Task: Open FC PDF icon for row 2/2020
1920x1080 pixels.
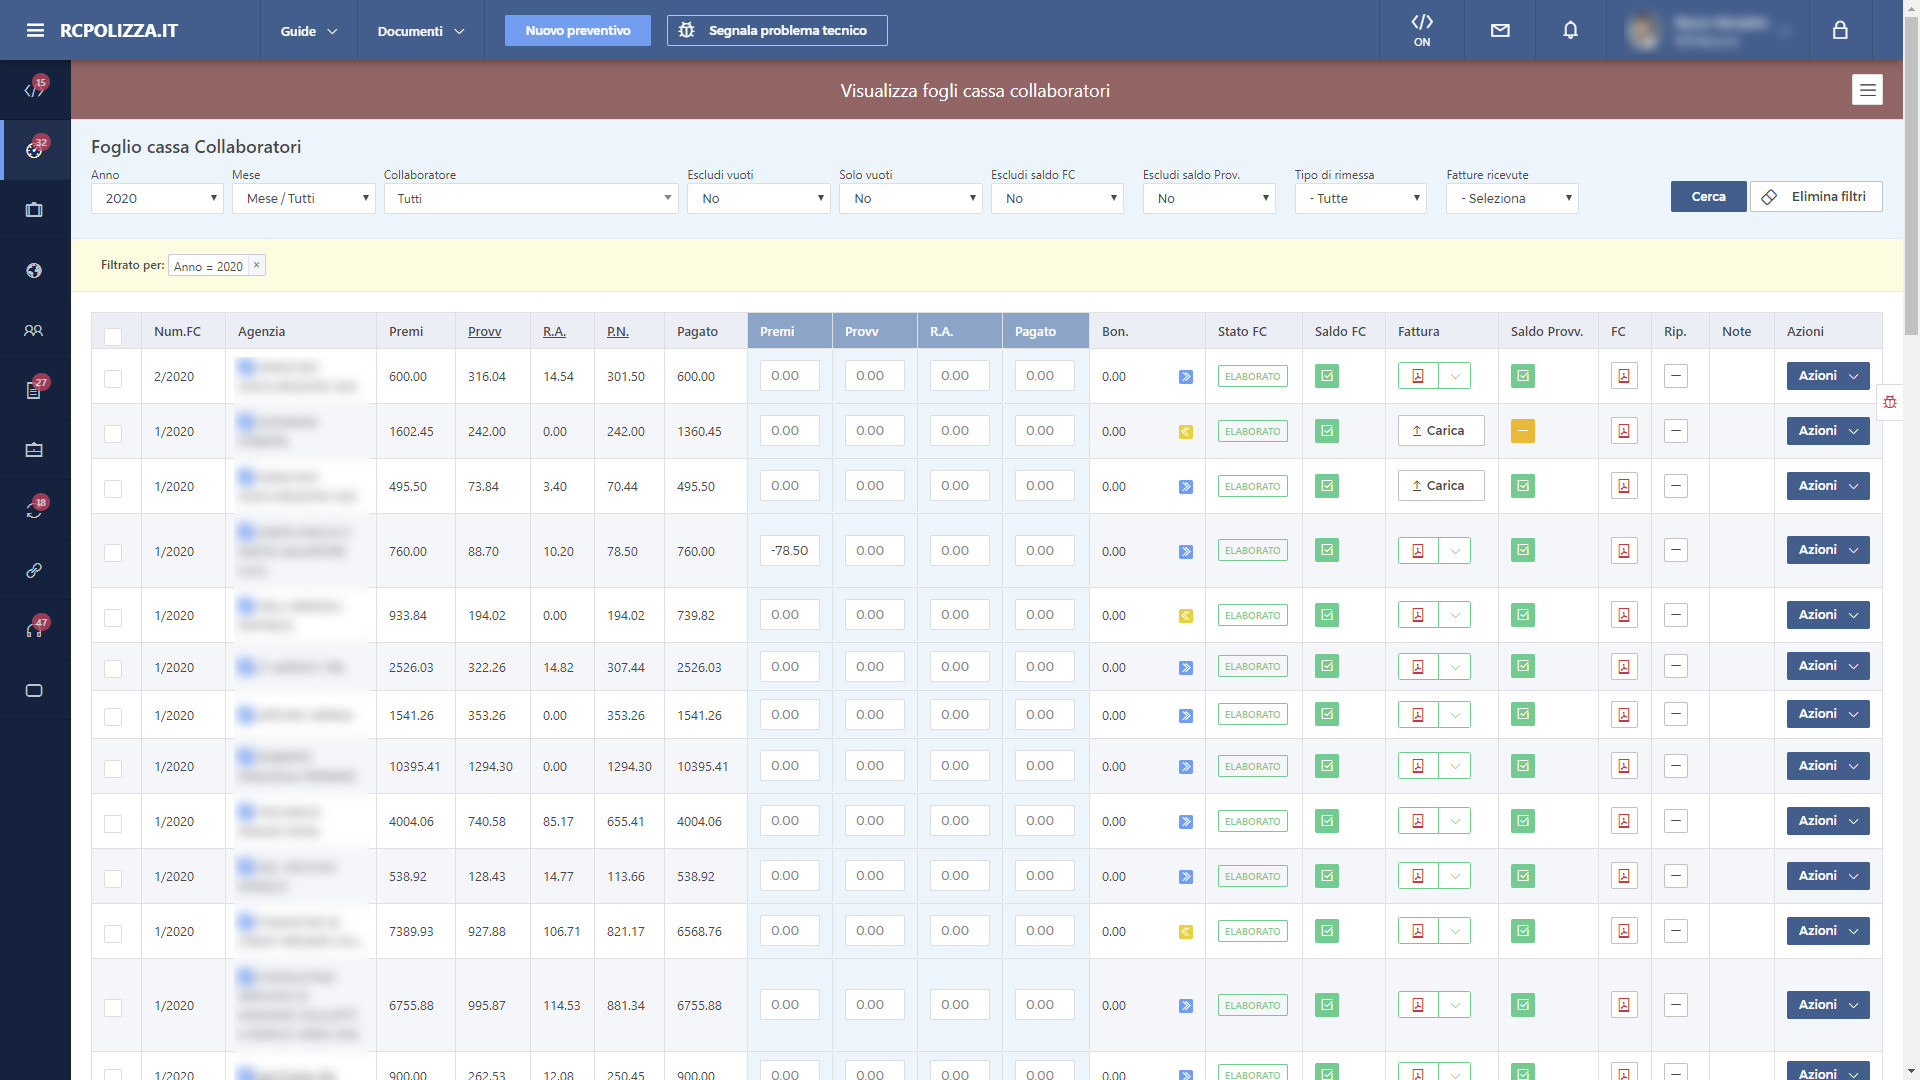Action: (x=1624, y=377)
